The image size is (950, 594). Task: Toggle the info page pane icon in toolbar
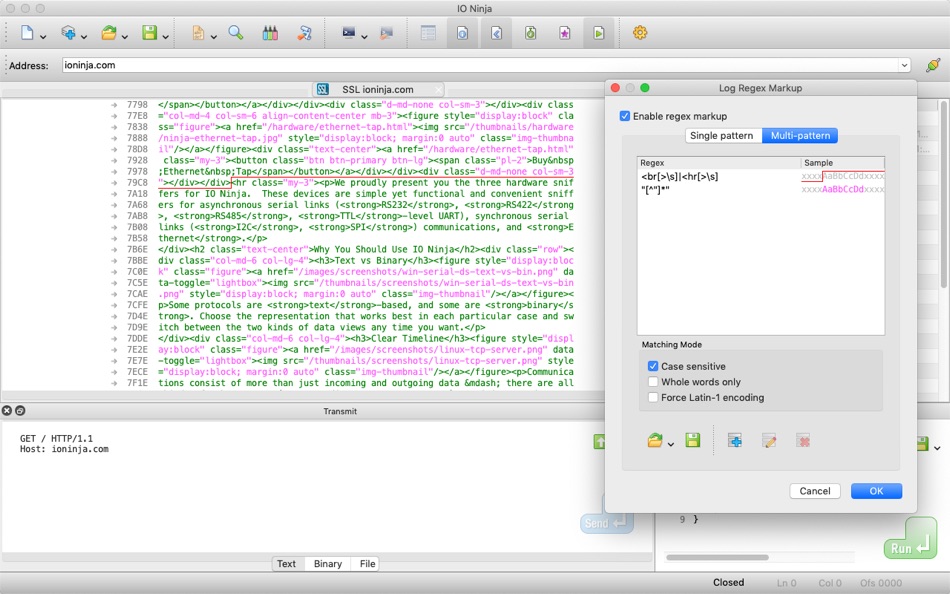point(462,33)
